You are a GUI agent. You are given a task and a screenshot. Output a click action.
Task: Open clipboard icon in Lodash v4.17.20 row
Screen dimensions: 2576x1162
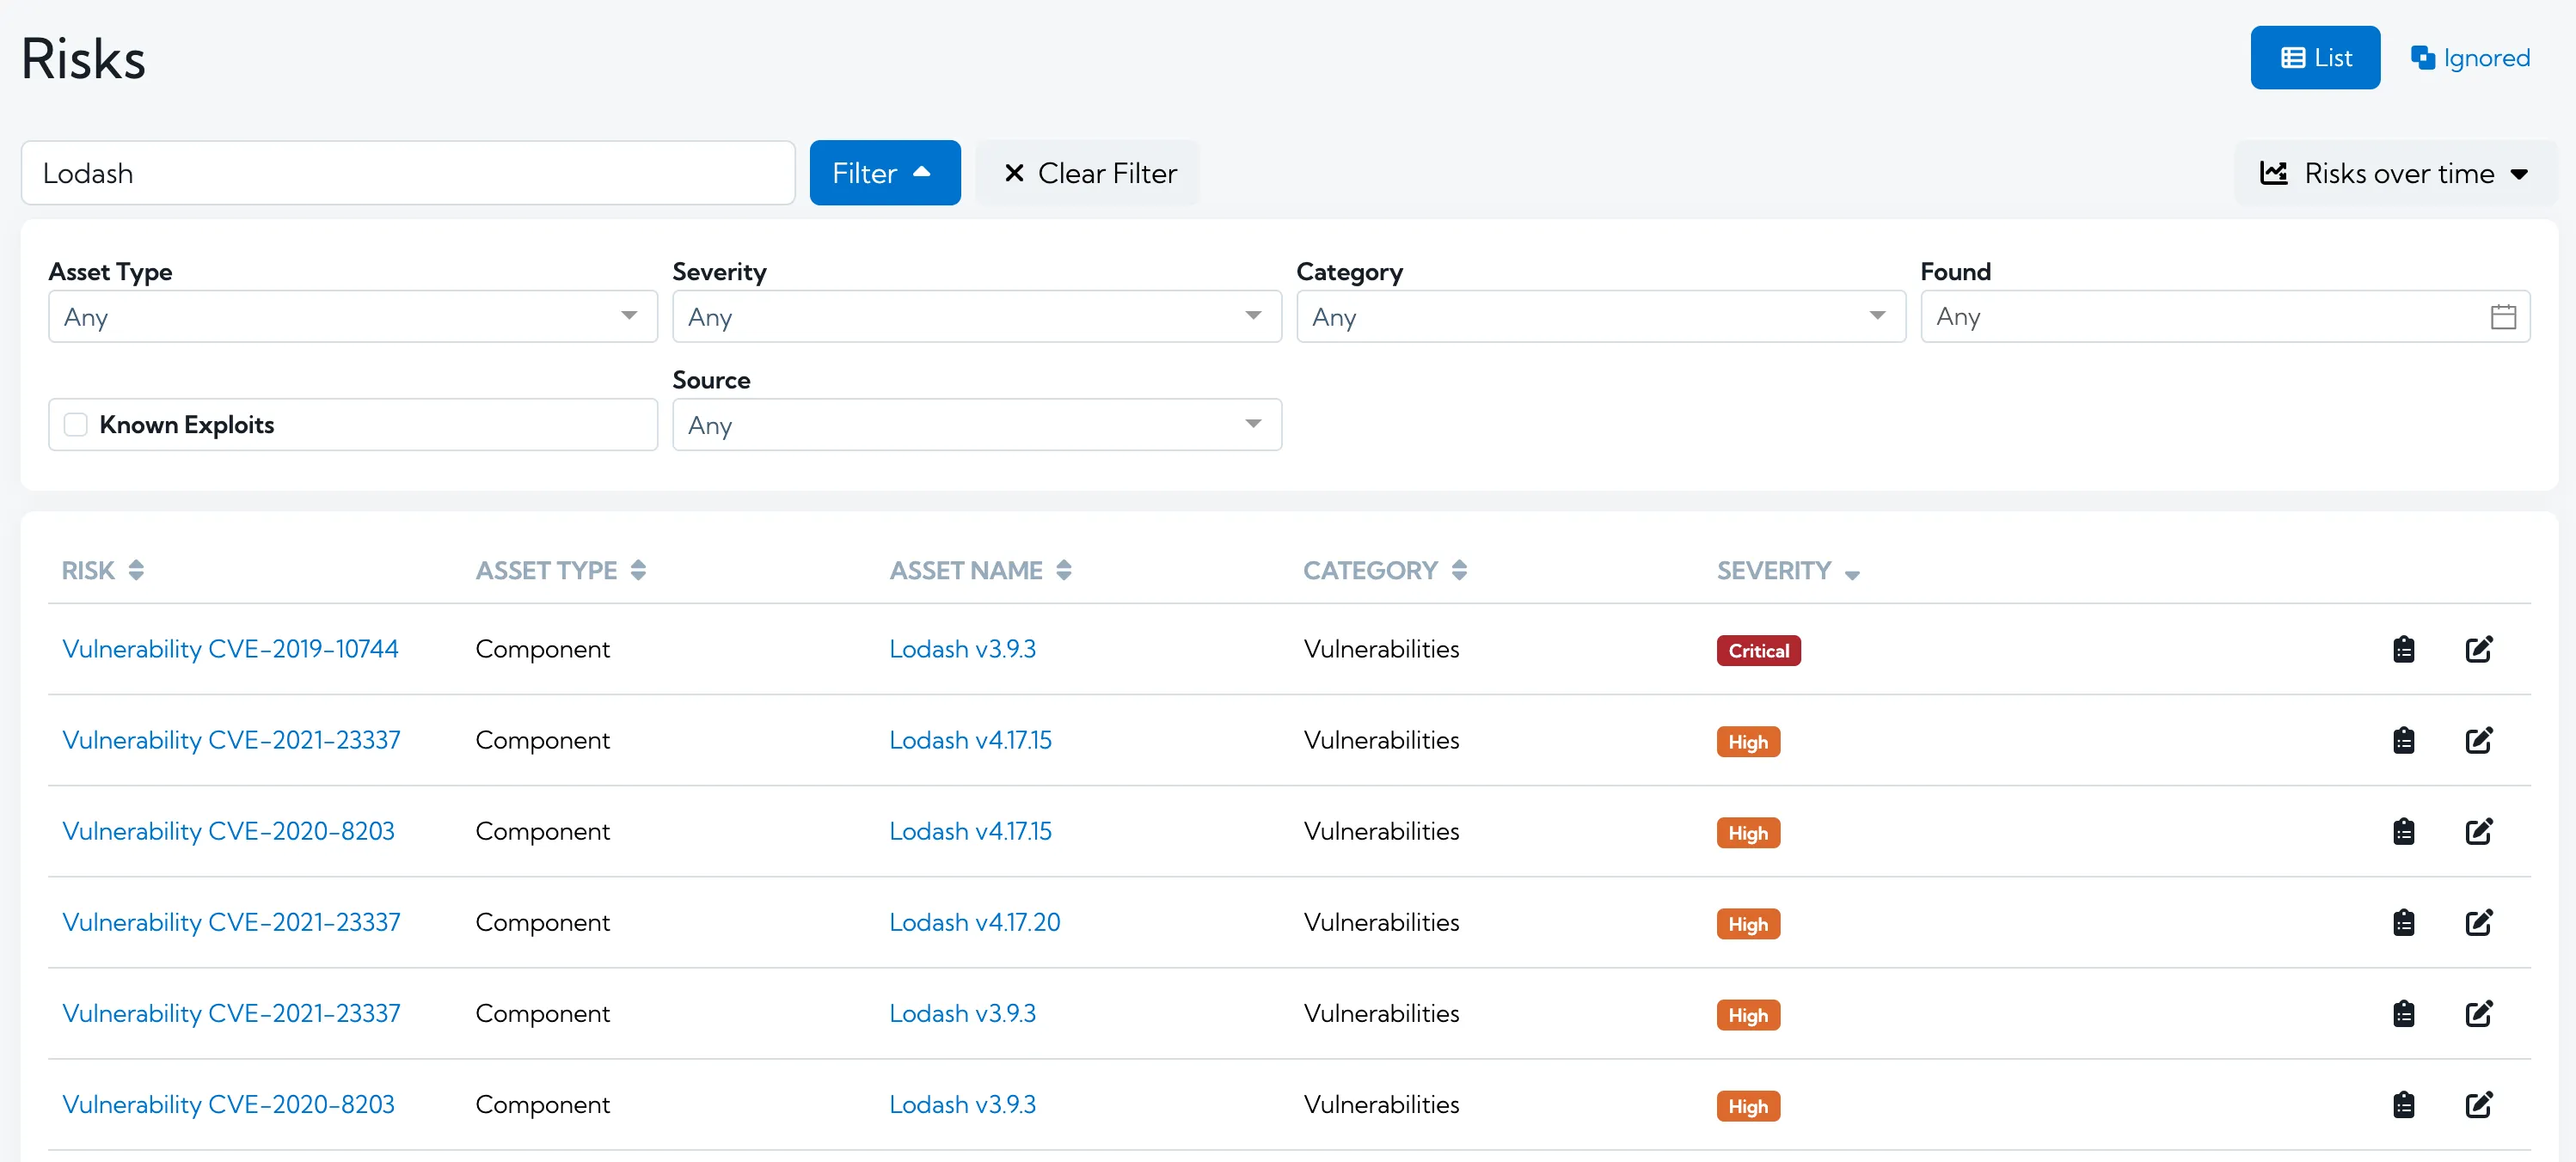(2403, 922)
